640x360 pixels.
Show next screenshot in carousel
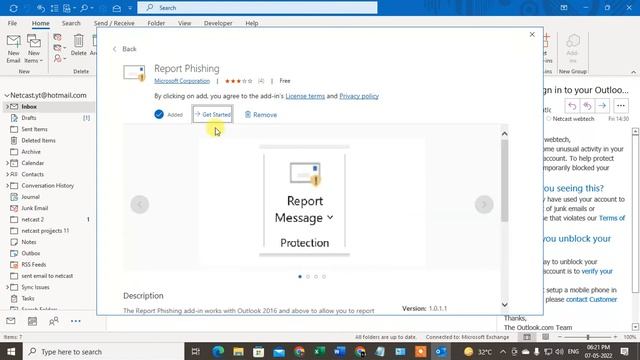[484, 204]
